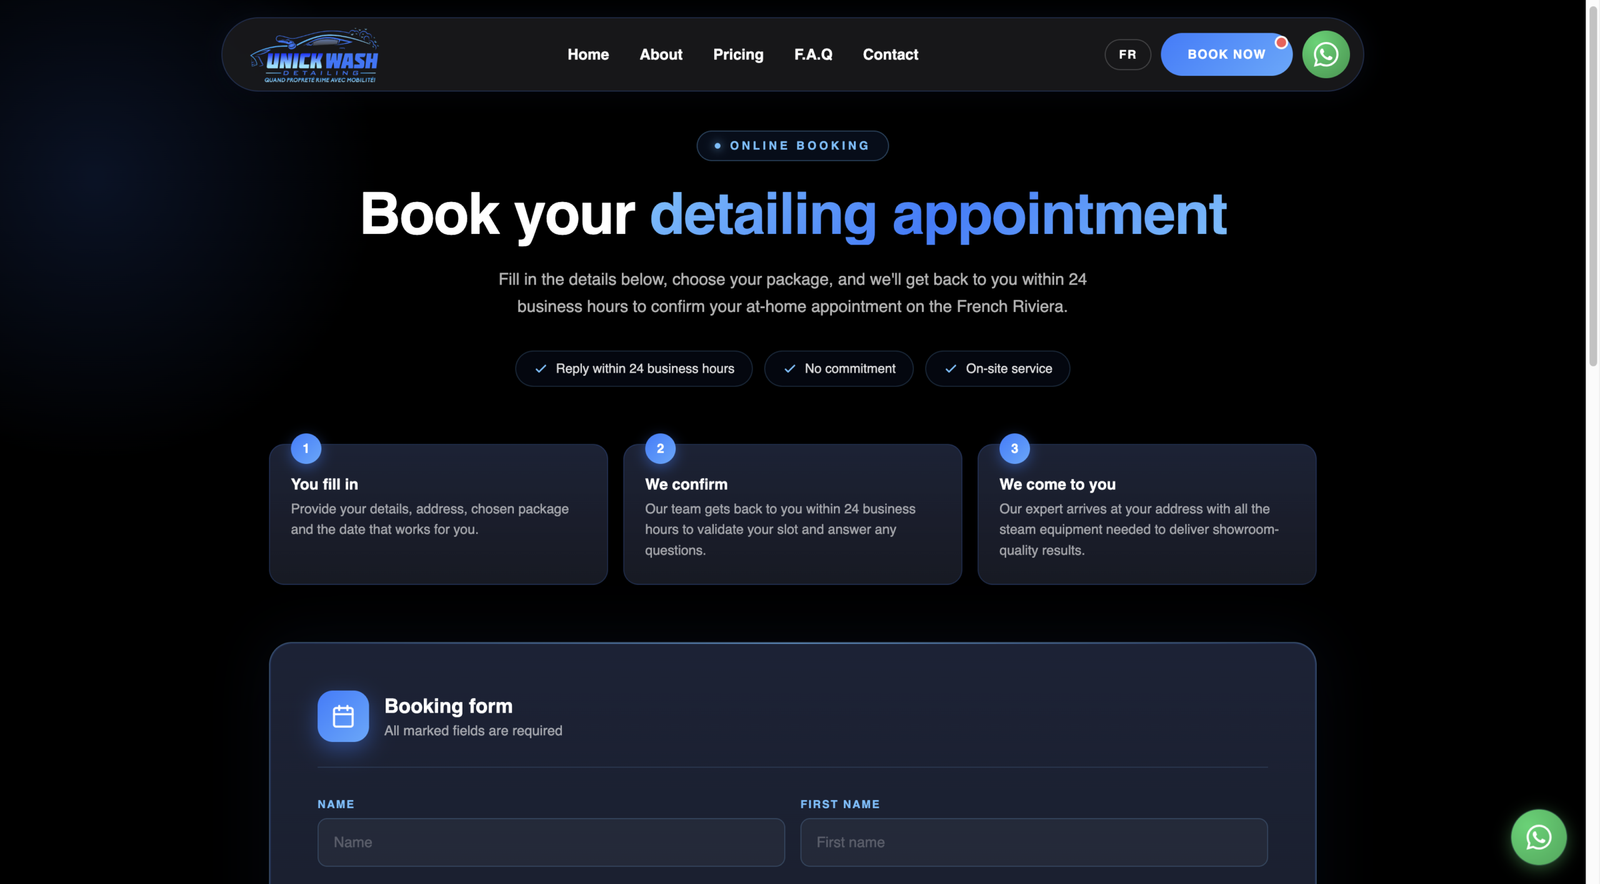1600x884 pixels.
Task: Open WhatsApp chat from the navbar icon
Action: click(1326, 54)
